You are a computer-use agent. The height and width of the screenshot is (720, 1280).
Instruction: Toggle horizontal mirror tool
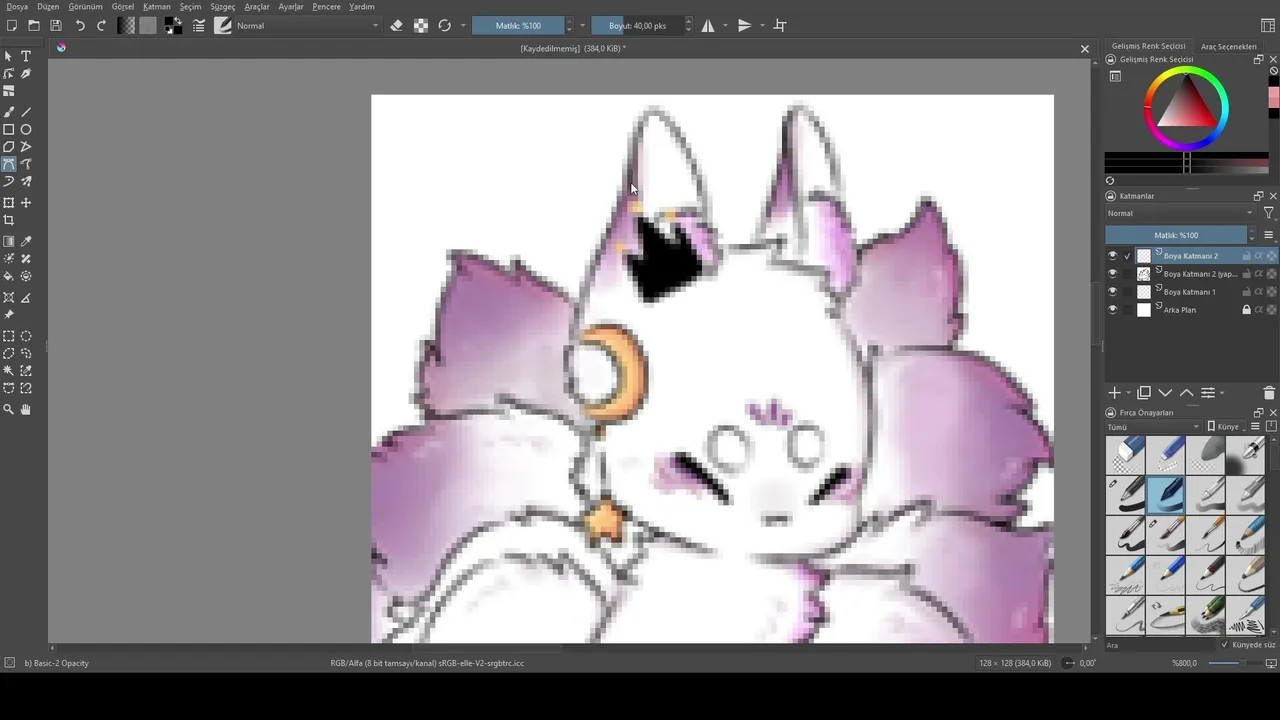(x=708, y=26)
